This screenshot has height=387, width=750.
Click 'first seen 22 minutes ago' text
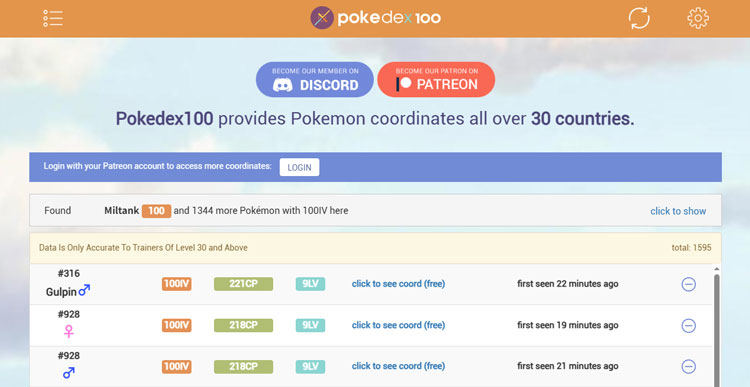pyautogui.click(x=568, y=284)
